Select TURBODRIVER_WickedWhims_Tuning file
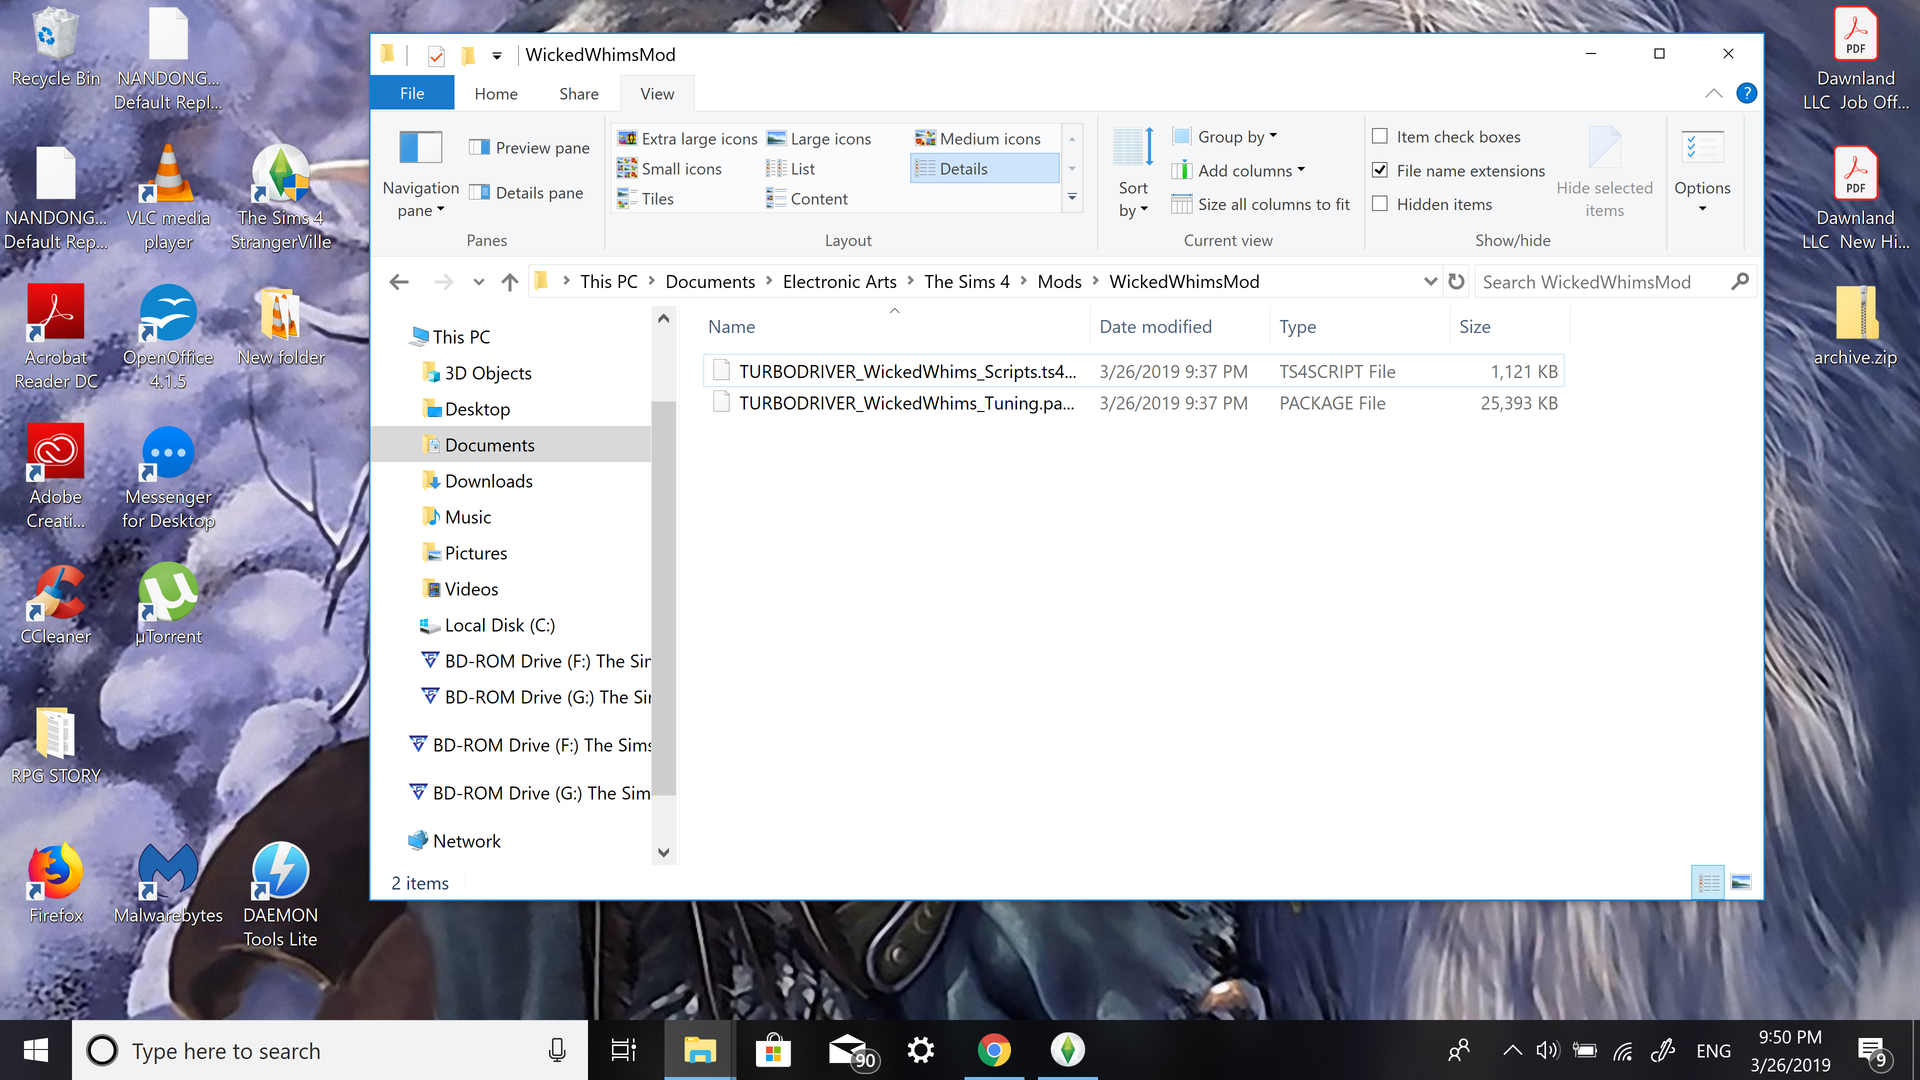Viewport: 1920px width, 1080px height. tap(1133, 403)
